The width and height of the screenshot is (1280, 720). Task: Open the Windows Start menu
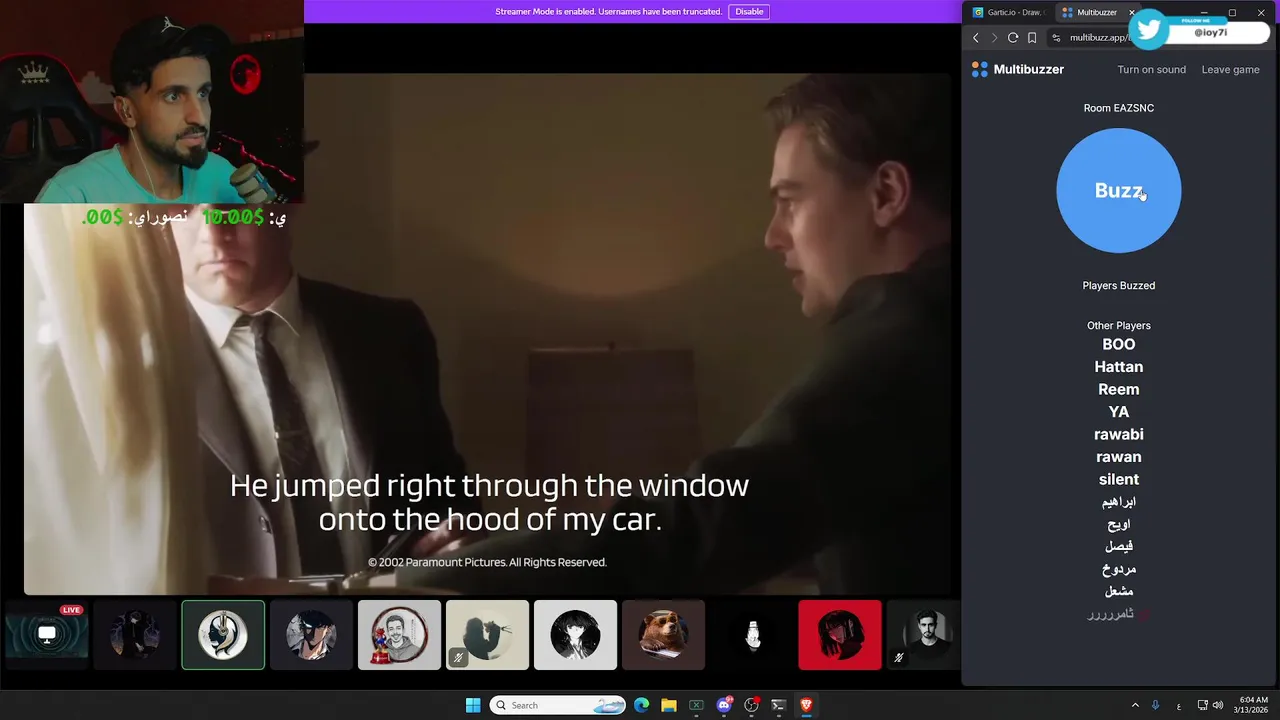point(473,705)
